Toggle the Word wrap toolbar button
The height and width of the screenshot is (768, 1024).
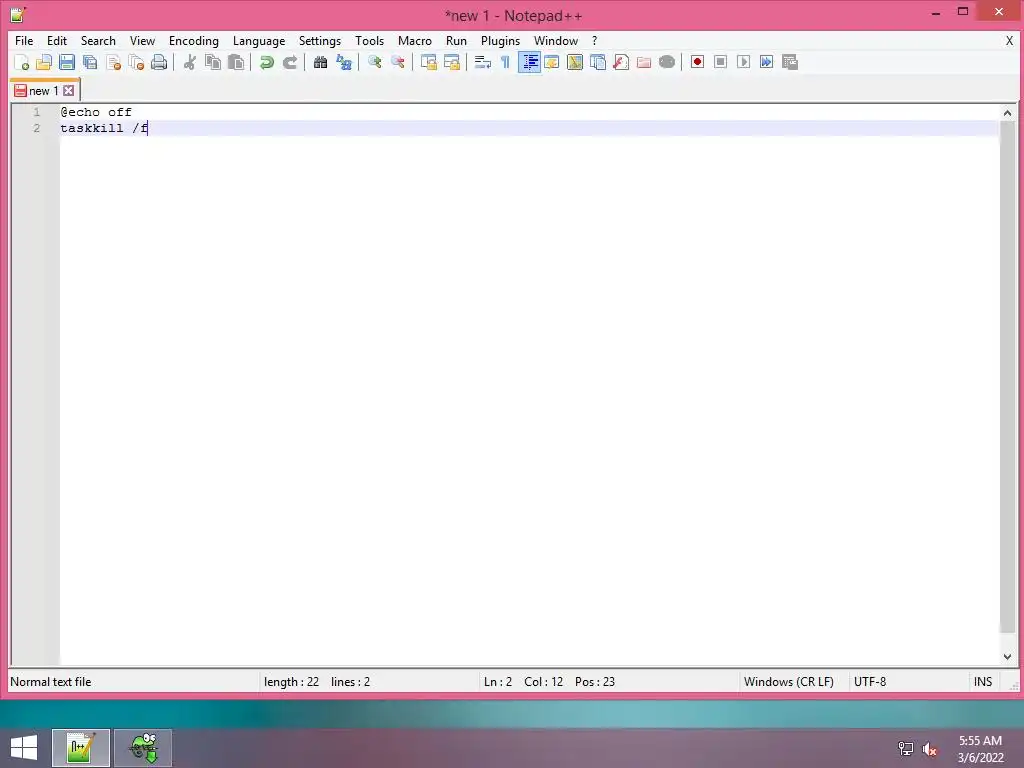pyautogui.click(x=483, y=62)
